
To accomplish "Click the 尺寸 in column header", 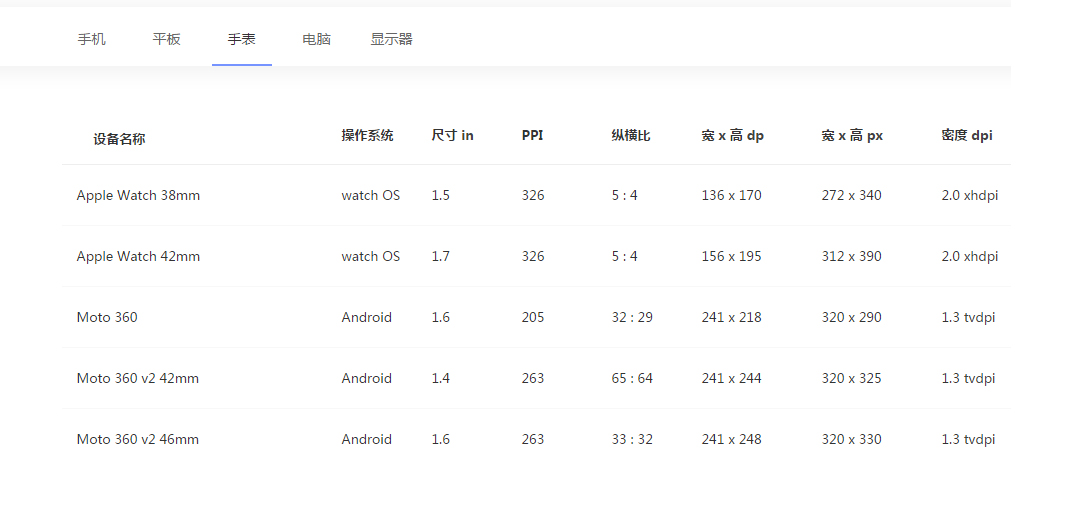I will tap(452, 135).
